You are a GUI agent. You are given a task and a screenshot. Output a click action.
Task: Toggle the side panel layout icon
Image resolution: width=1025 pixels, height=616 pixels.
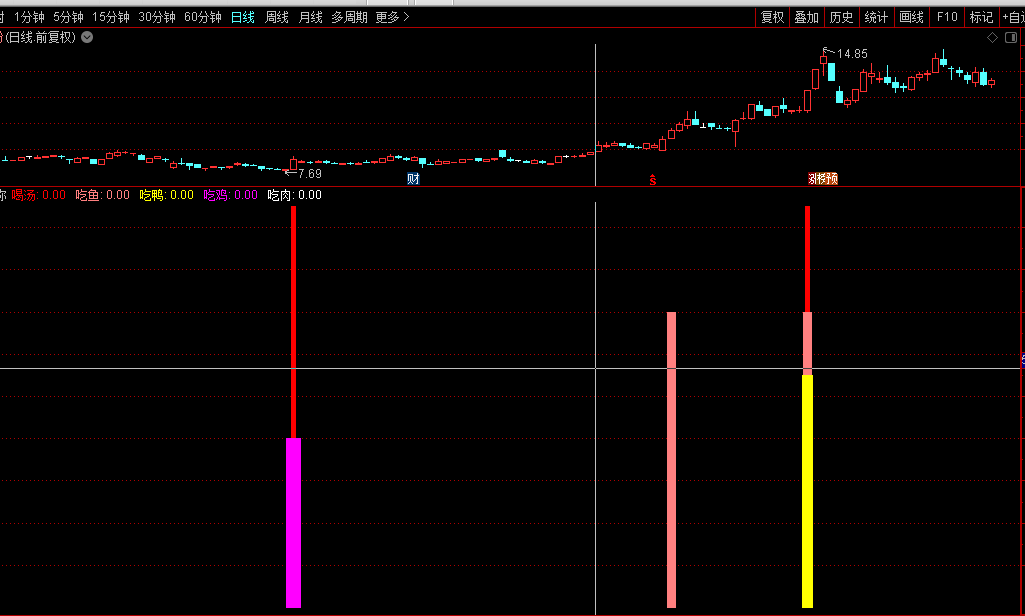tap(1010, 37)
